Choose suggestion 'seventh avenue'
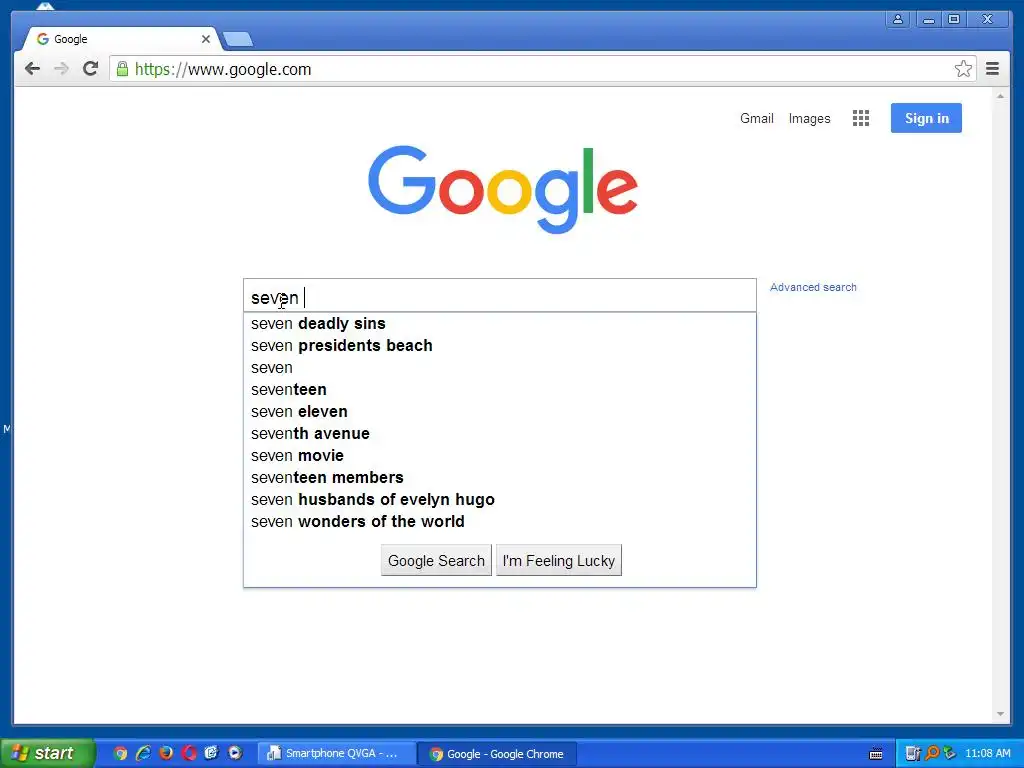 tap(500, 434)
